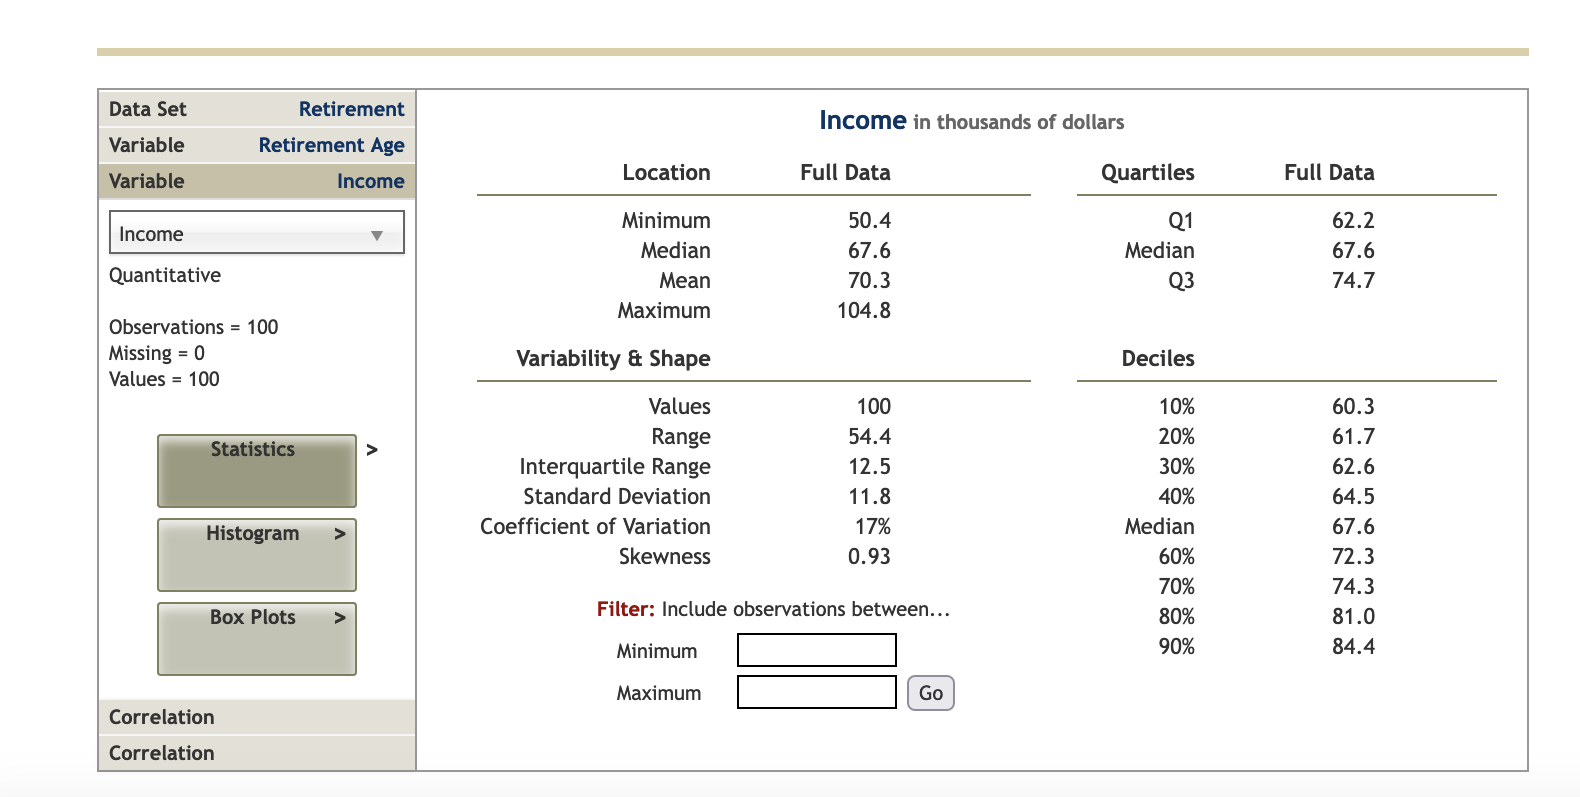Select the 80% decile value 81.0

(1353, 616)
